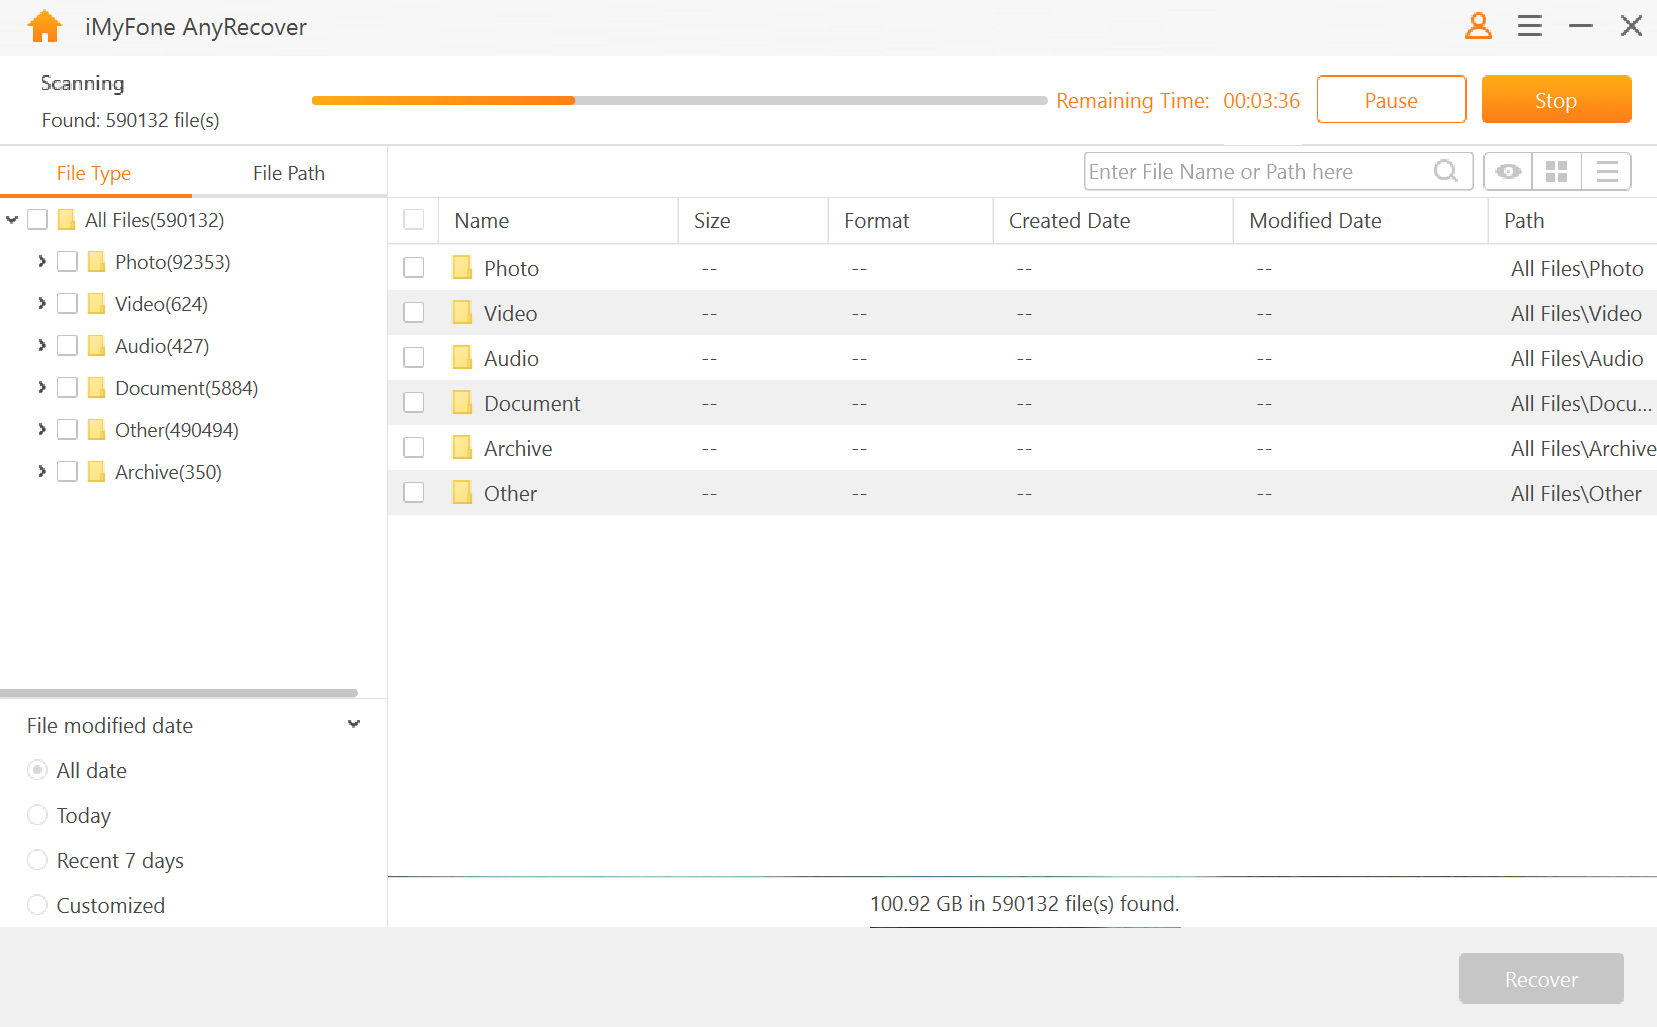The height and width of the screenshot is (1027, 1657).
Task: Click the user account icon
Action: point(1479,26)
